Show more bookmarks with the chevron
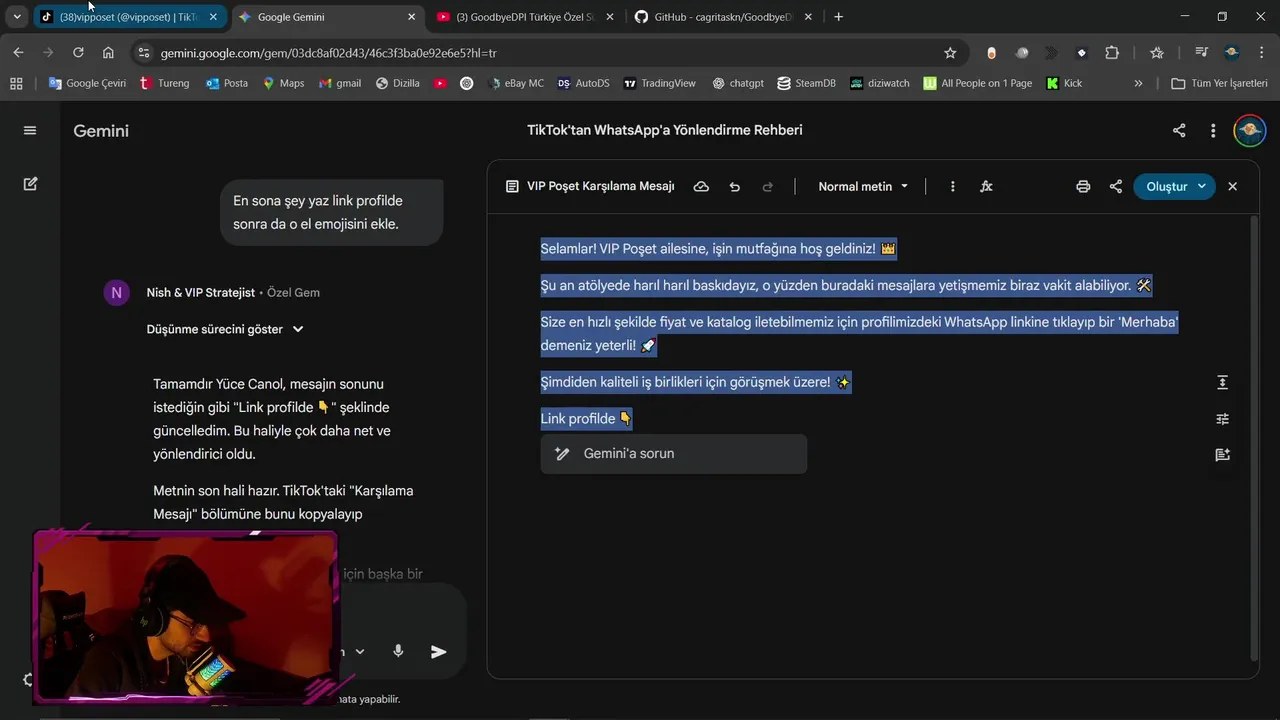Screen dimensions: 1280x720 pos(1138,83)
